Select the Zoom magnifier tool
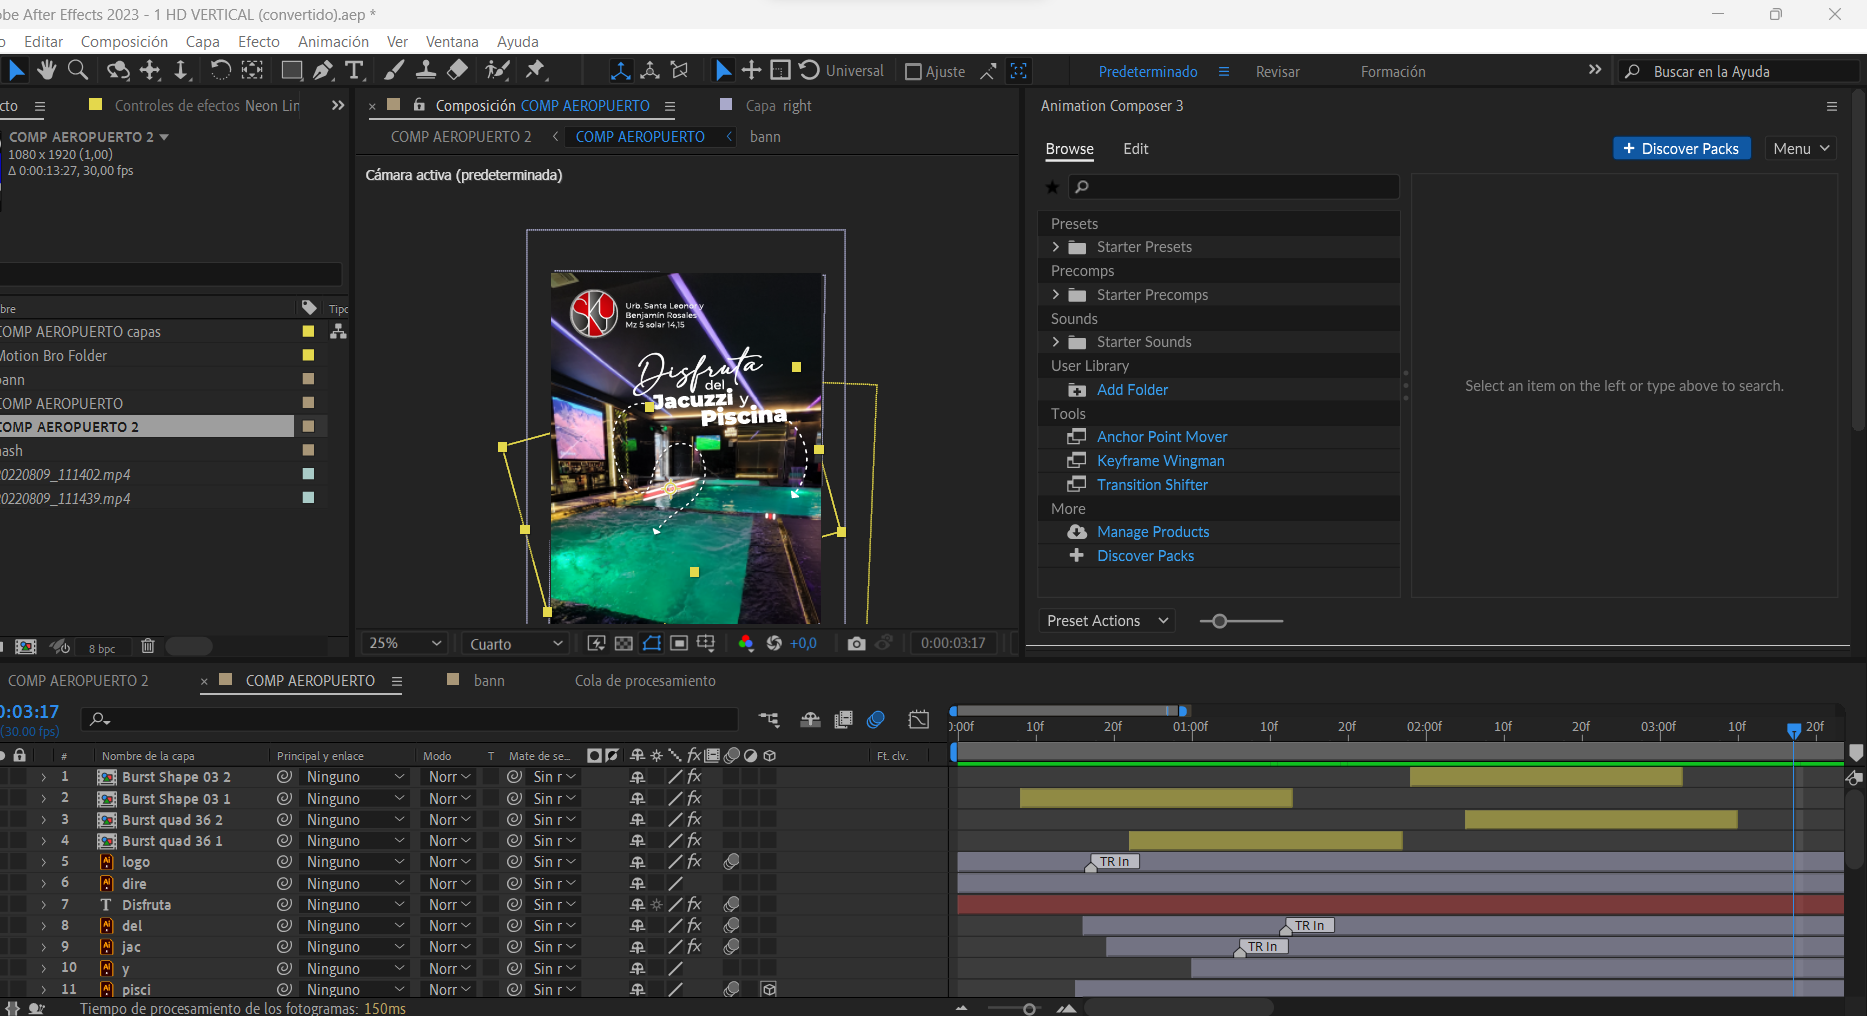This screenshot has height=1016, width=1867. tap(77, 70)
